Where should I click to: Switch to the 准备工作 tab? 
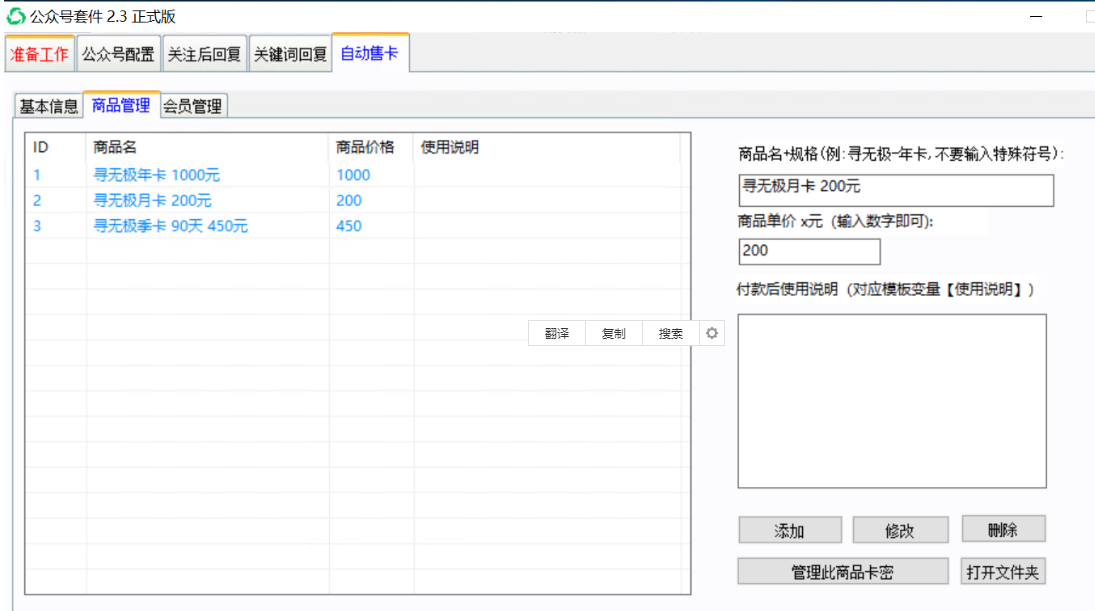(x=39, y=54)
